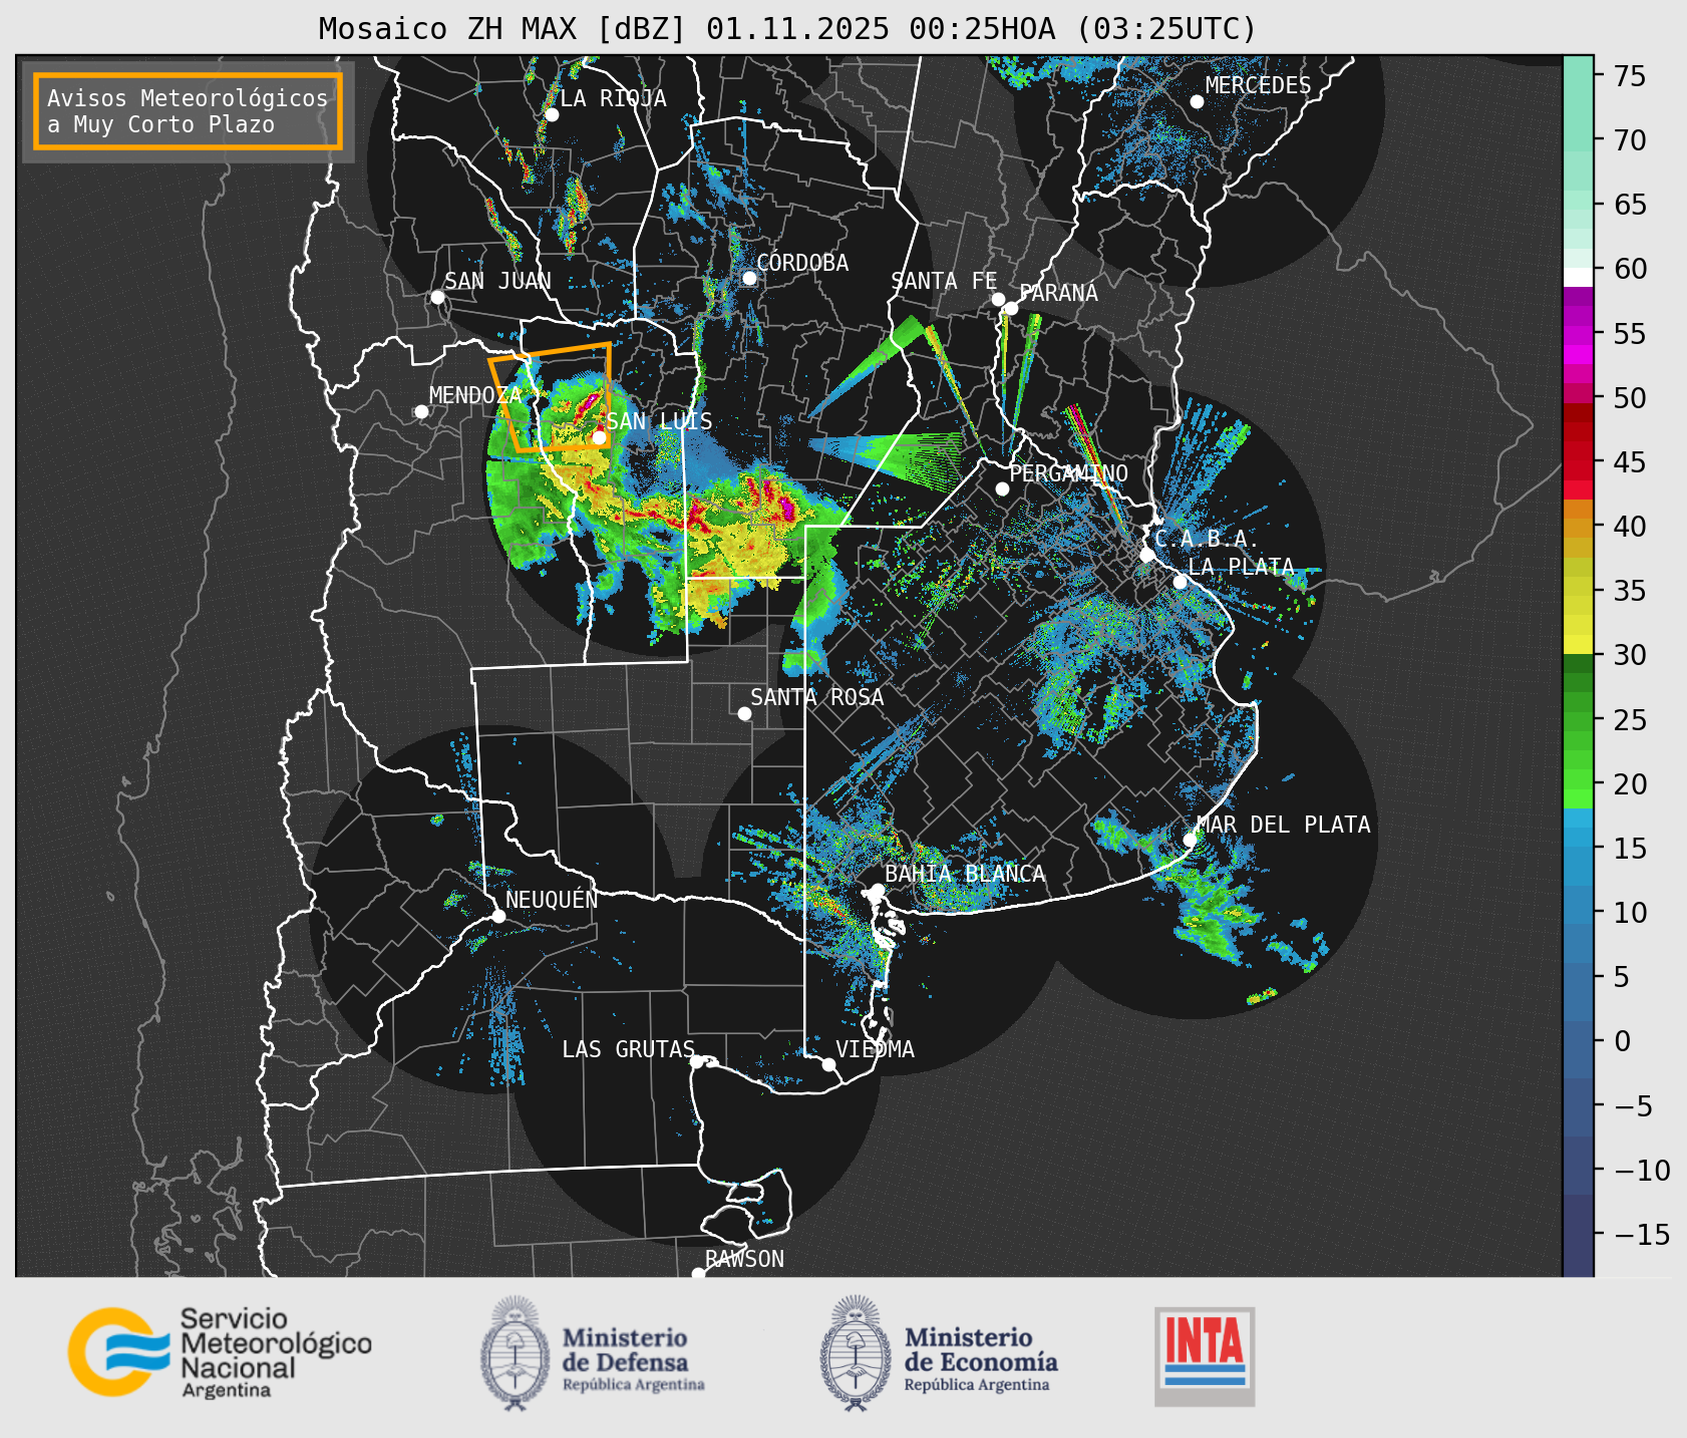Select the BAHÍA BLANCA city marker
The image size is (1687, 1438).
pos(877,890)
